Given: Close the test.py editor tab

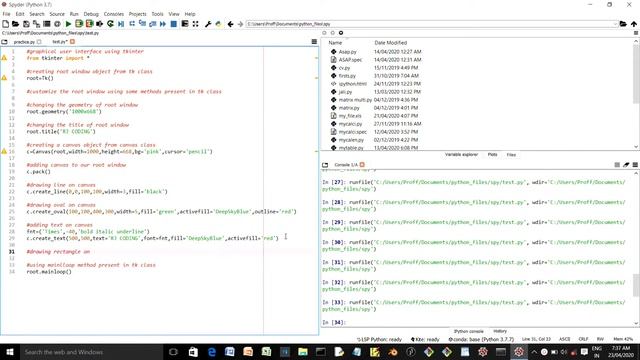Looking at the screenshot, I should [x=72, y=42].
